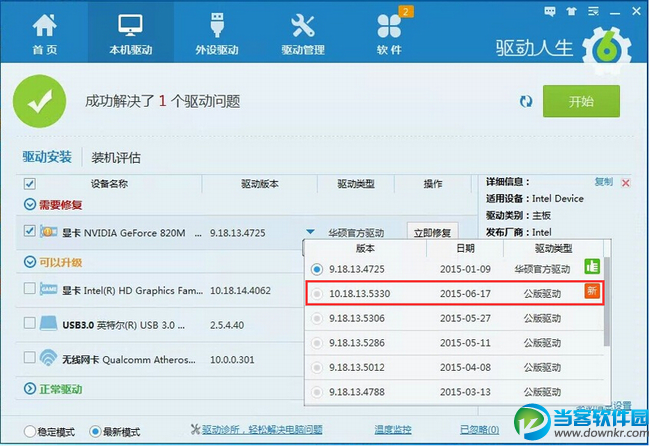650x447 pixels.
Task: Select version 9.18.13.5286 radio button
Action: (x=317, y=343)
